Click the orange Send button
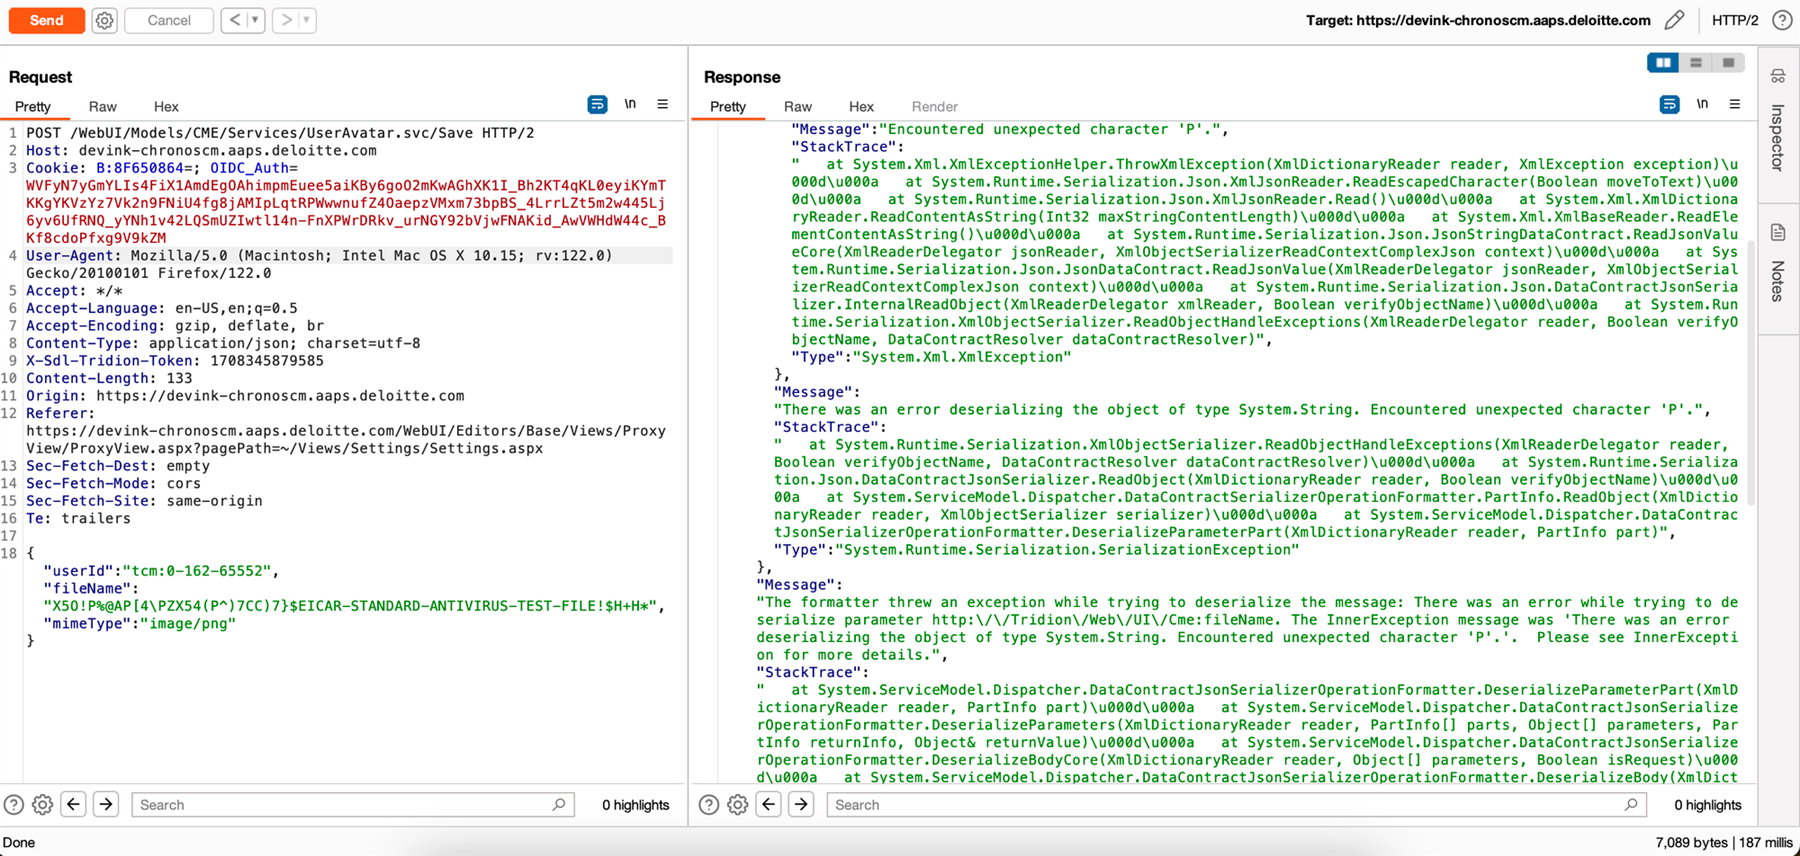The image size is (1800, 856). 46,20
